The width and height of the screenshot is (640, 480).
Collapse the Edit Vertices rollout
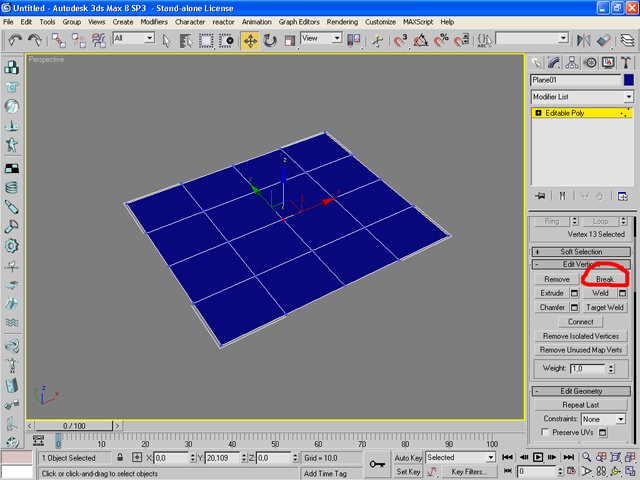(581, 264)
